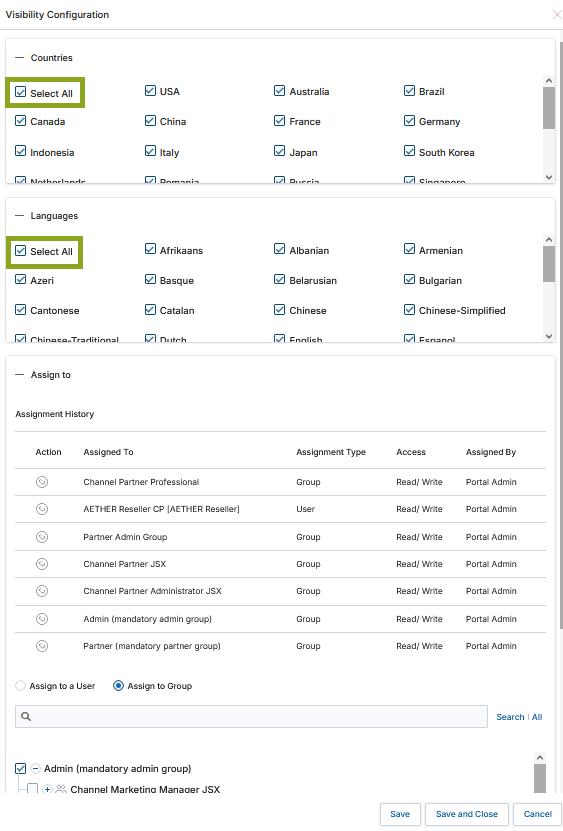563x831 pixels.
Task: Uncheck the Belarusian checkbox
Action: point(279,279)
